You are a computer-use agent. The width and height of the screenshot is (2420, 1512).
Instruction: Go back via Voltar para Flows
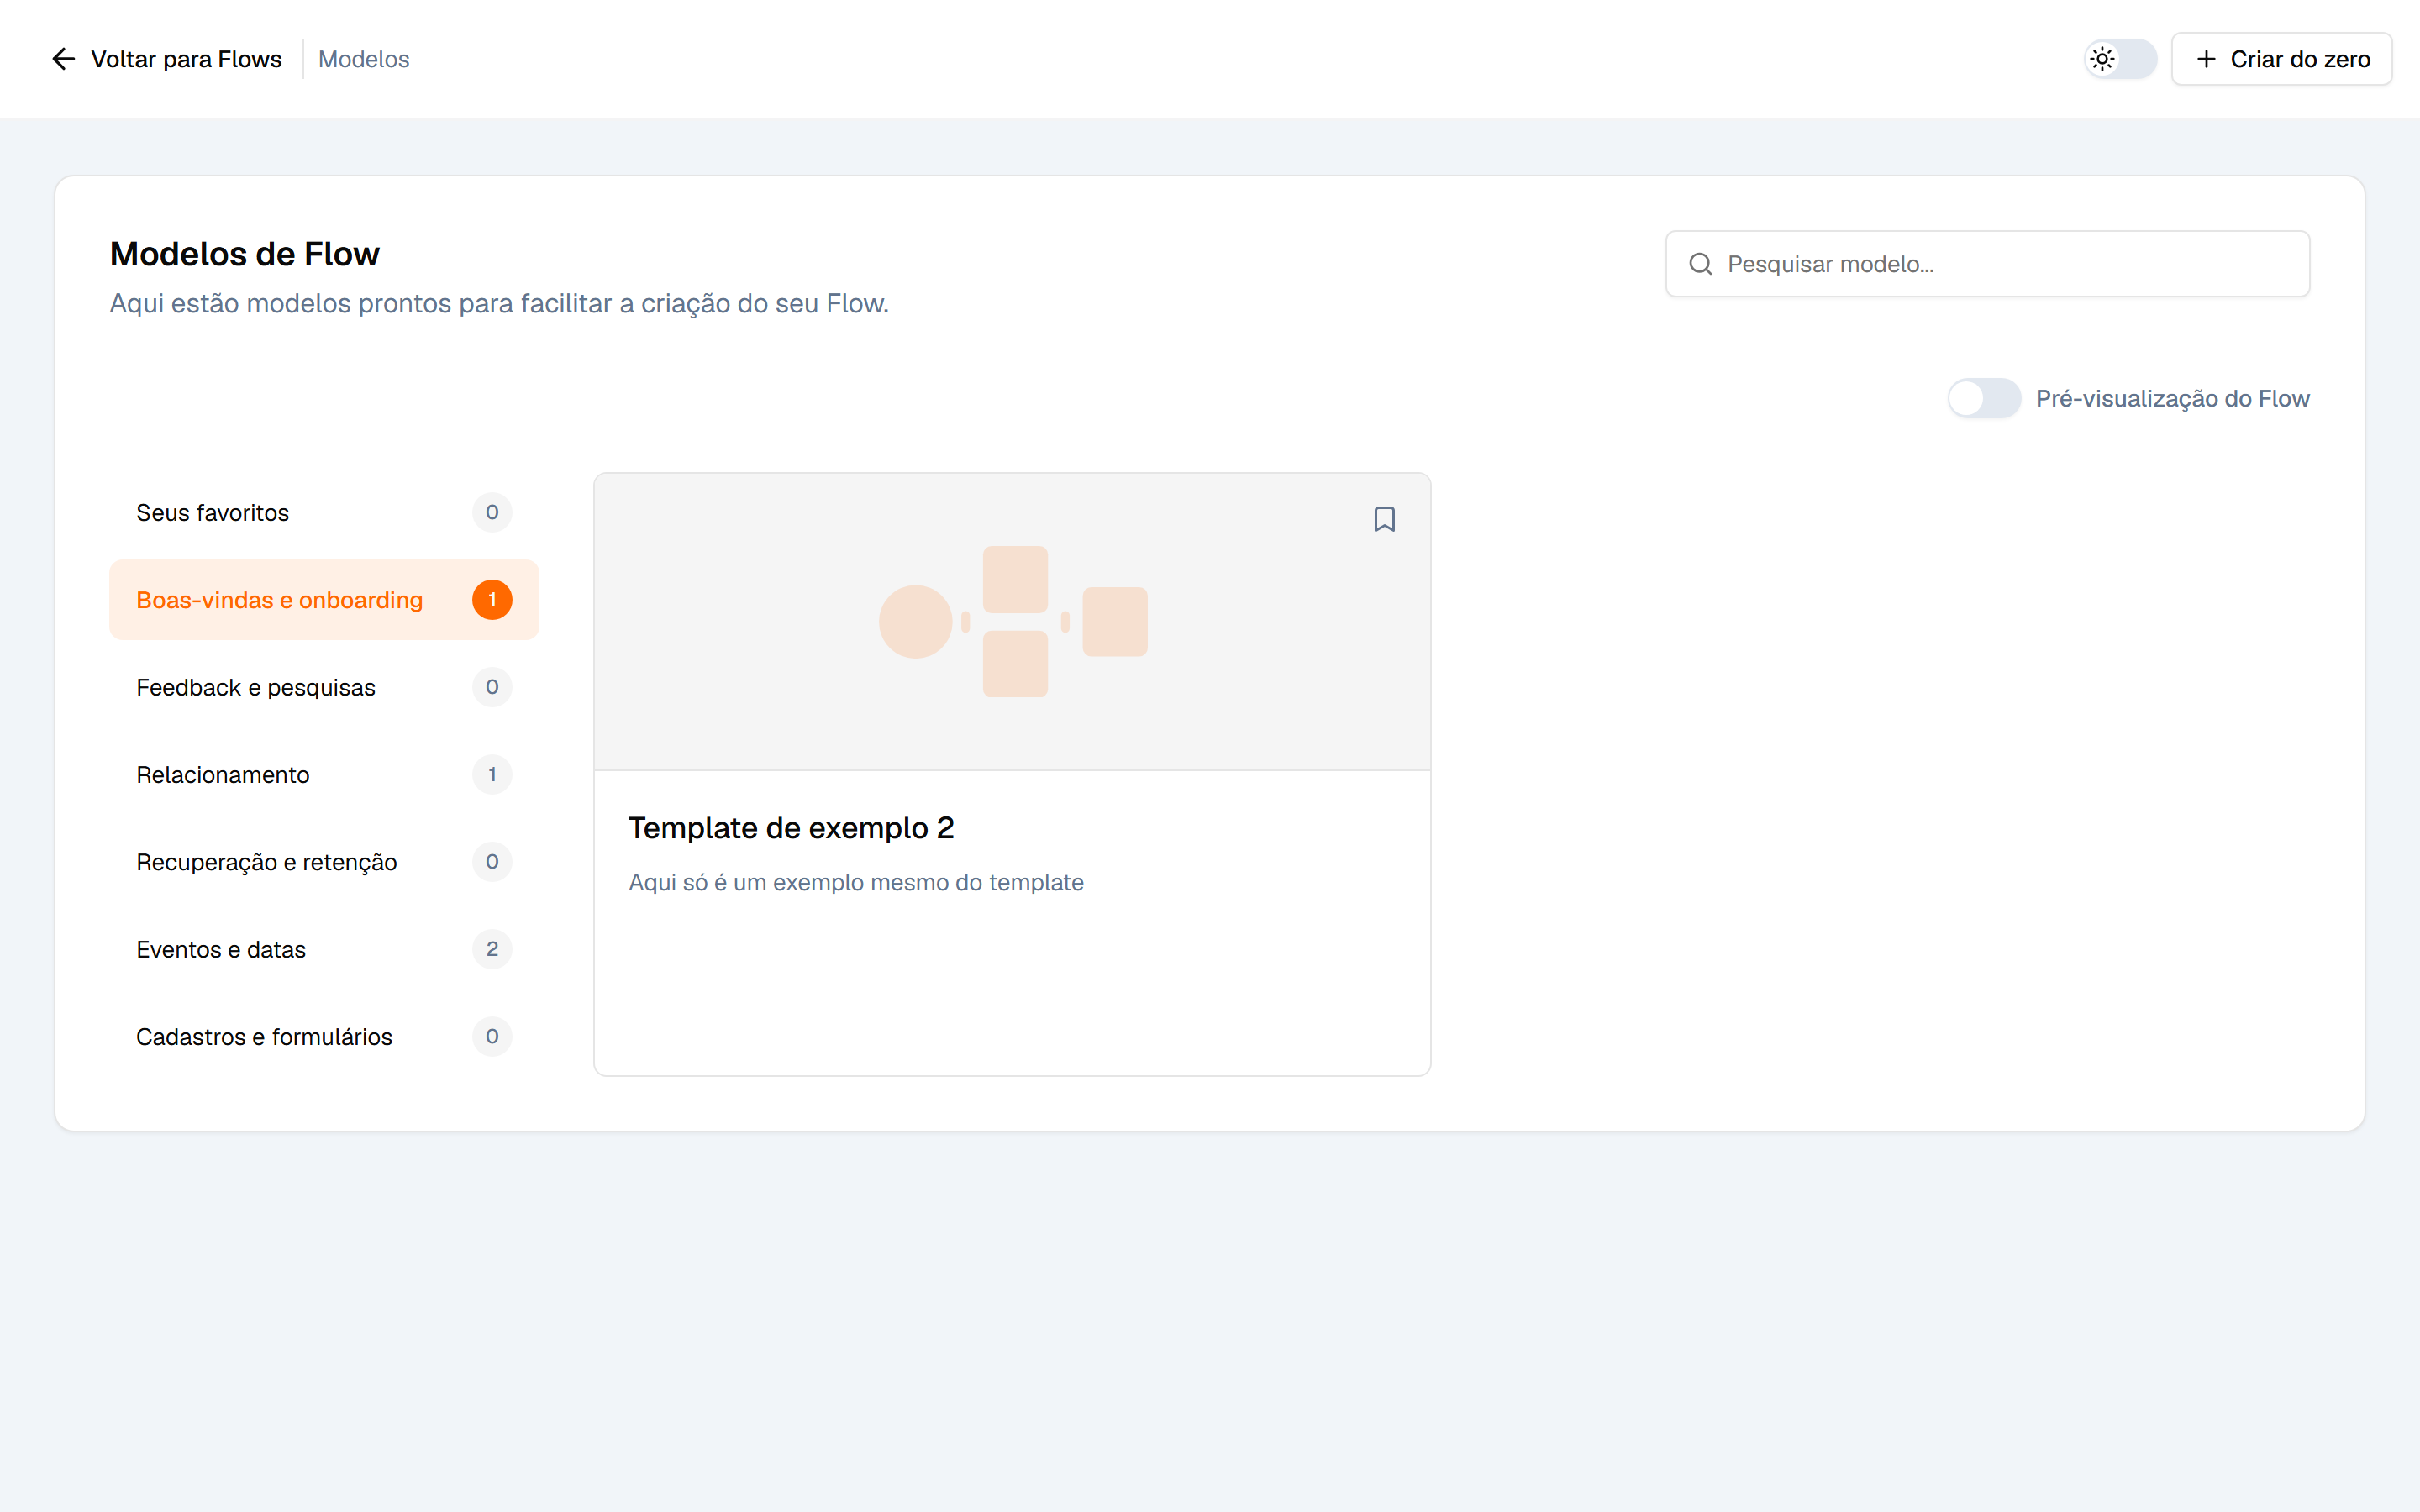(166, 59)
